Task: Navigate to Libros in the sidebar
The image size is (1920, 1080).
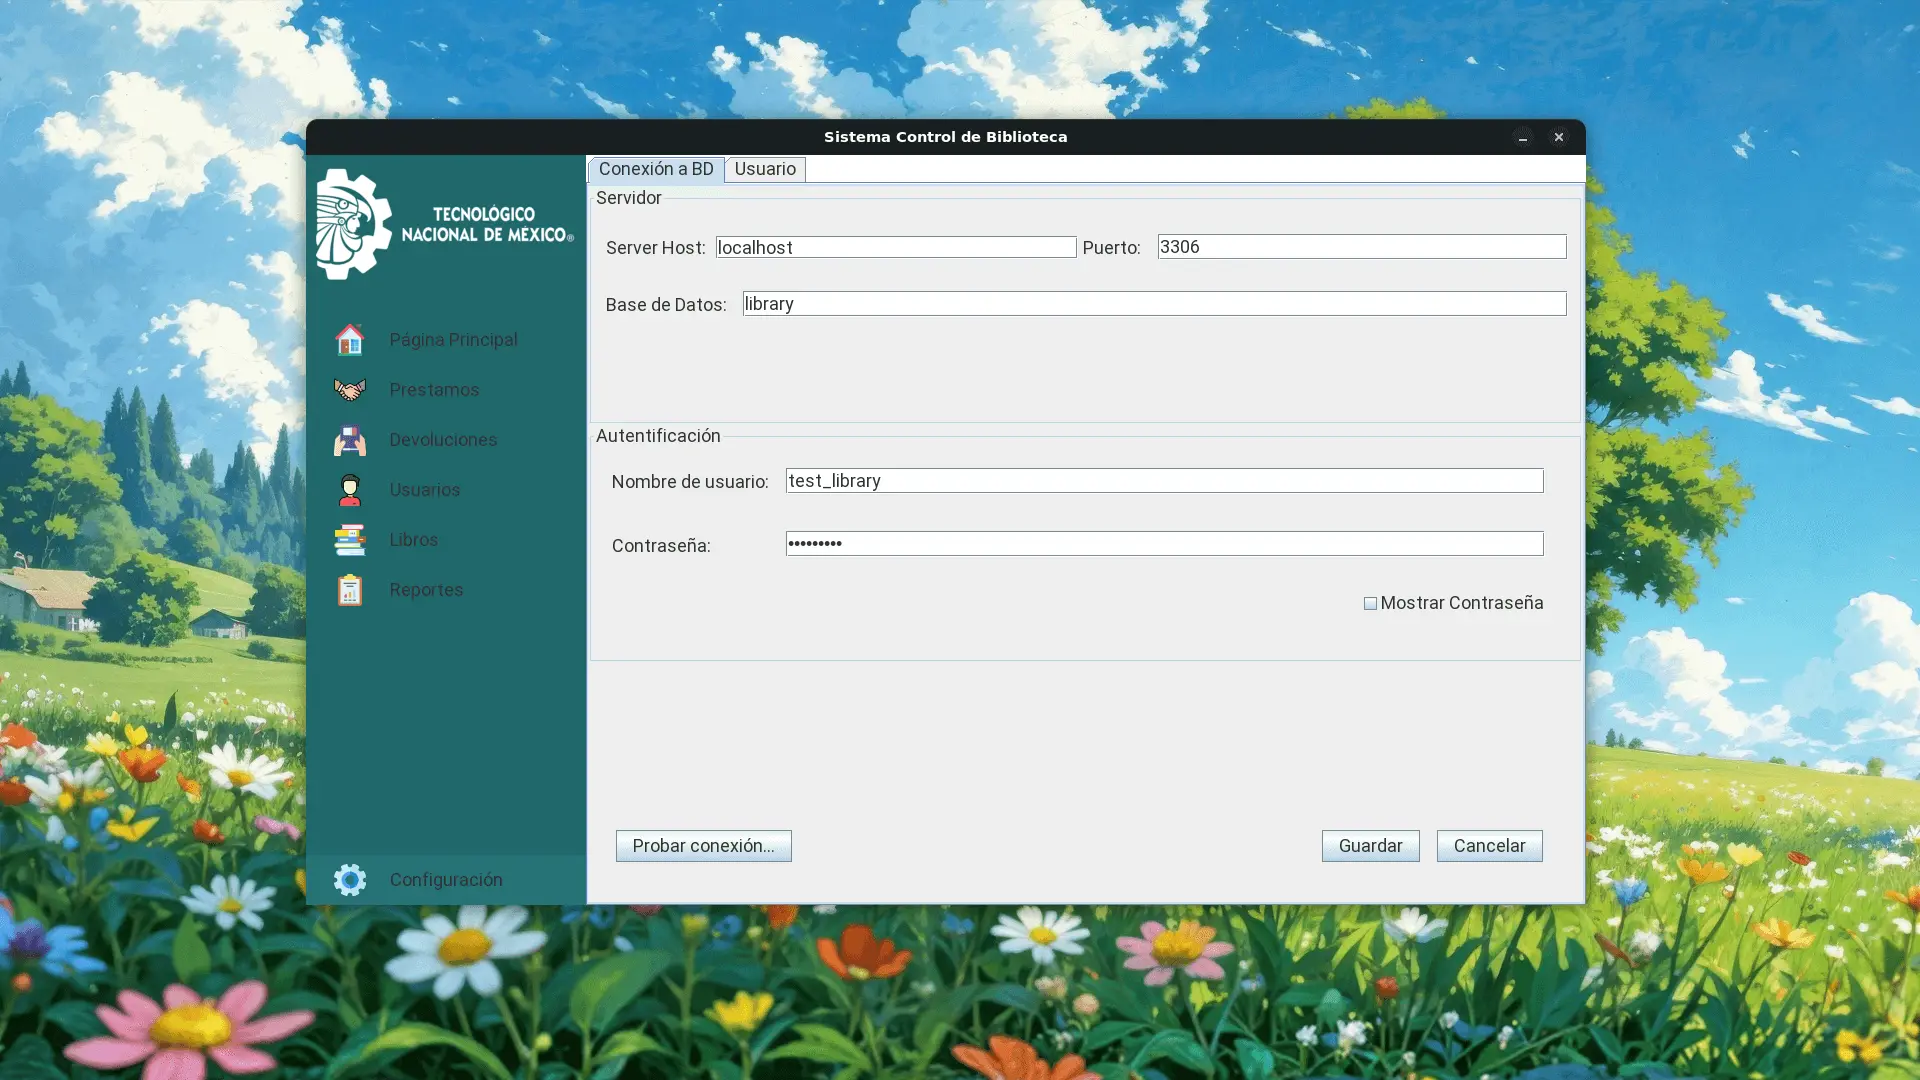Action: 446,539
